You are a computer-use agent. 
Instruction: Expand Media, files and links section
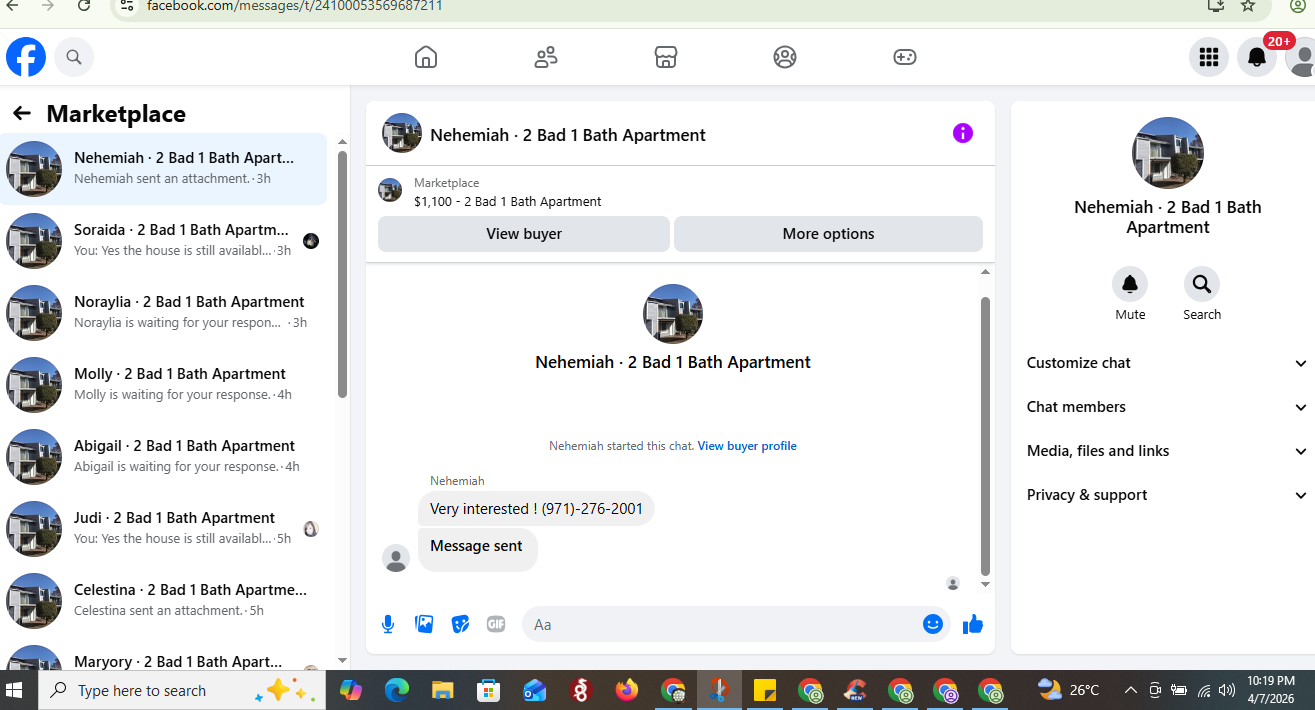pos(1167,451)
